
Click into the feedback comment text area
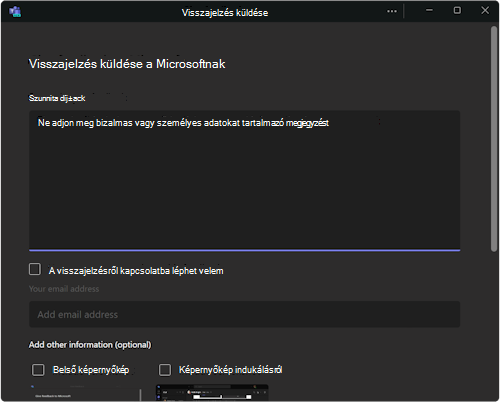(244, 180)
